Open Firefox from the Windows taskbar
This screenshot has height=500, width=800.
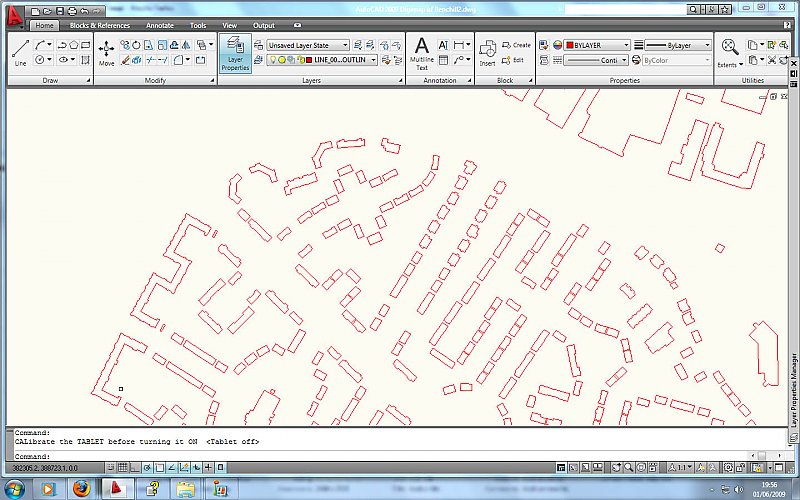pyautogui.click(x=81, y=489)
